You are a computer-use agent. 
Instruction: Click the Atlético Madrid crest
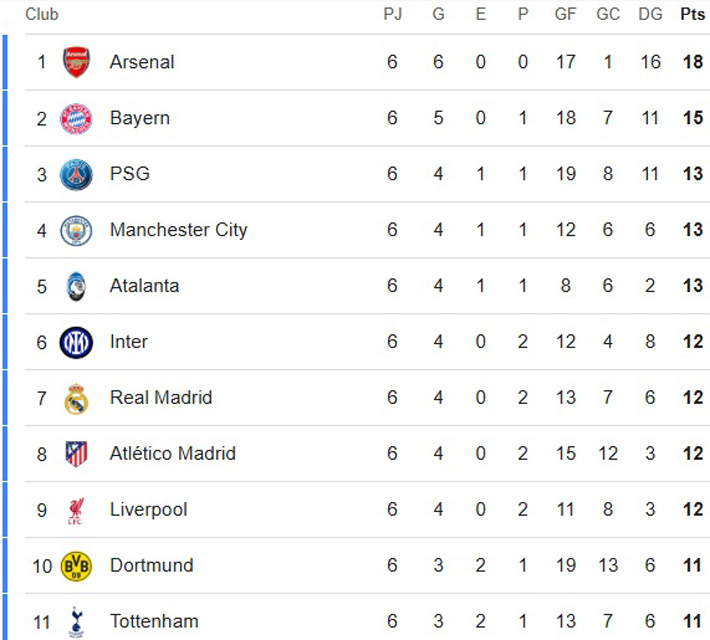76,454
